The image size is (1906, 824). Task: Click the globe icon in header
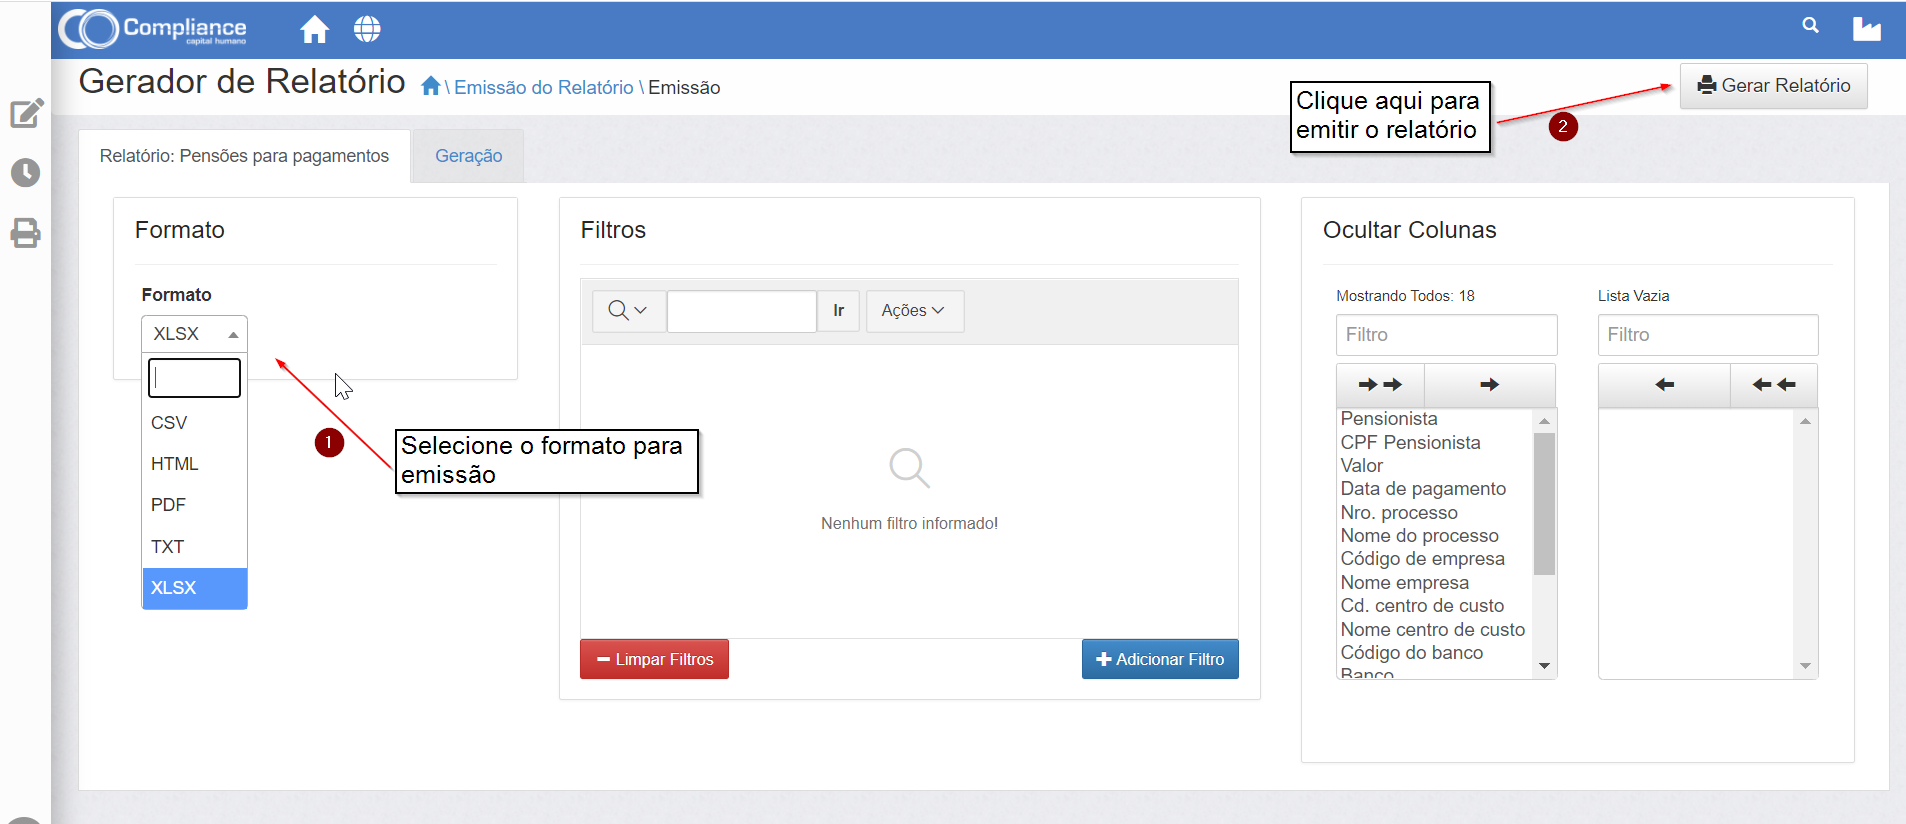pos(367,29)
